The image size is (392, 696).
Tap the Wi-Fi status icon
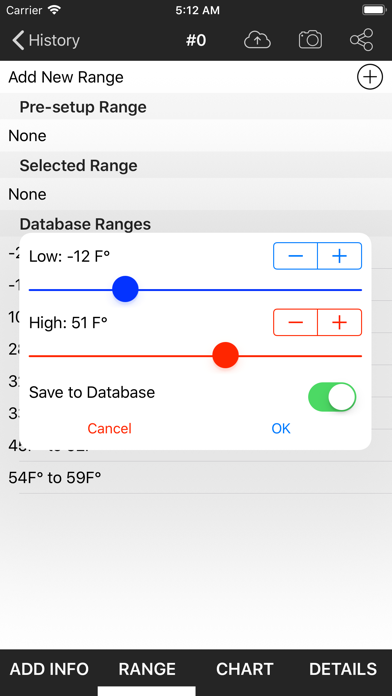click(x=54, y=10)
